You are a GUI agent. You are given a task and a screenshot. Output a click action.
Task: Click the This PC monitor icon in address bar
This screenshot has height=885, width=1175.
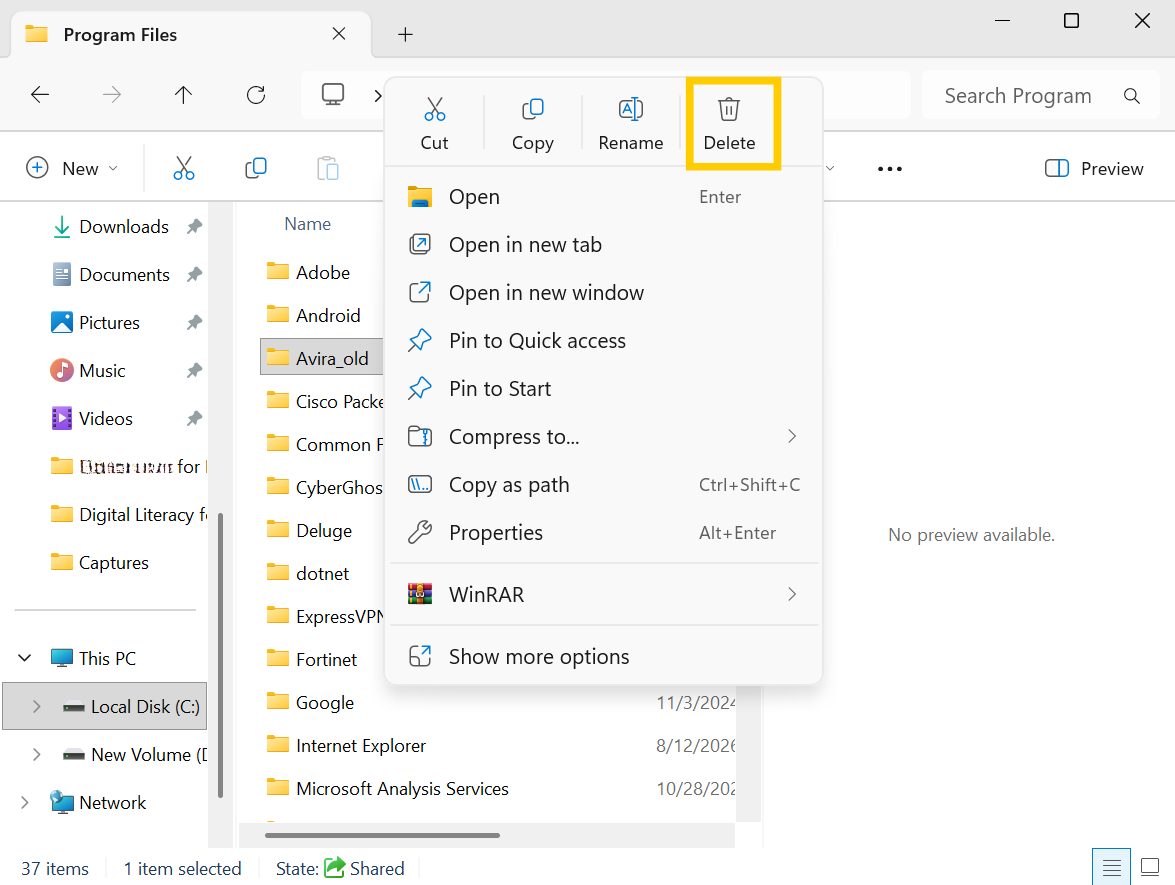[333, 94]
